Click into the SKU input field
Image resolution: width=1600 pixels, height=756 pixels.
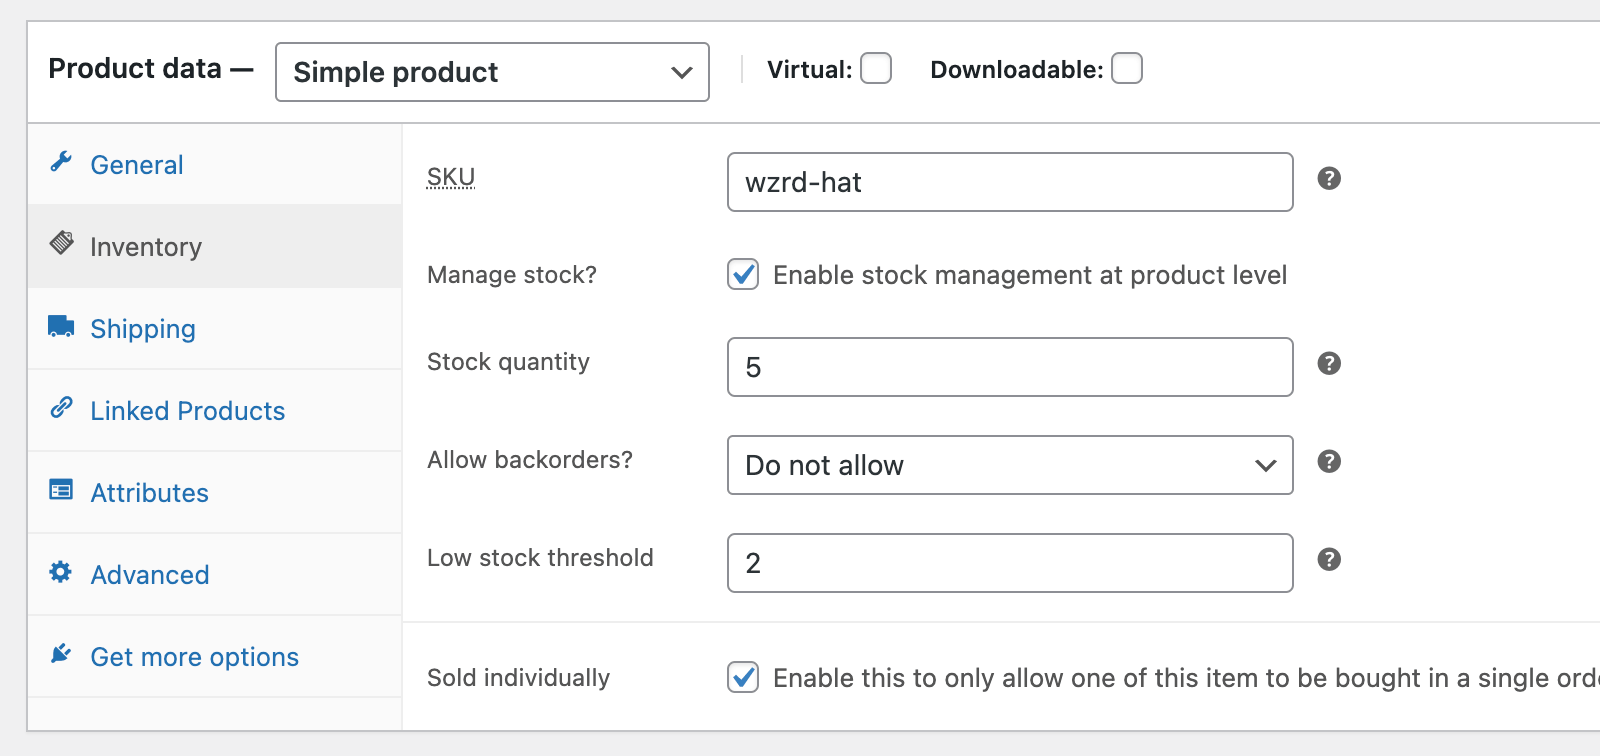click(x=1010, y=182)
